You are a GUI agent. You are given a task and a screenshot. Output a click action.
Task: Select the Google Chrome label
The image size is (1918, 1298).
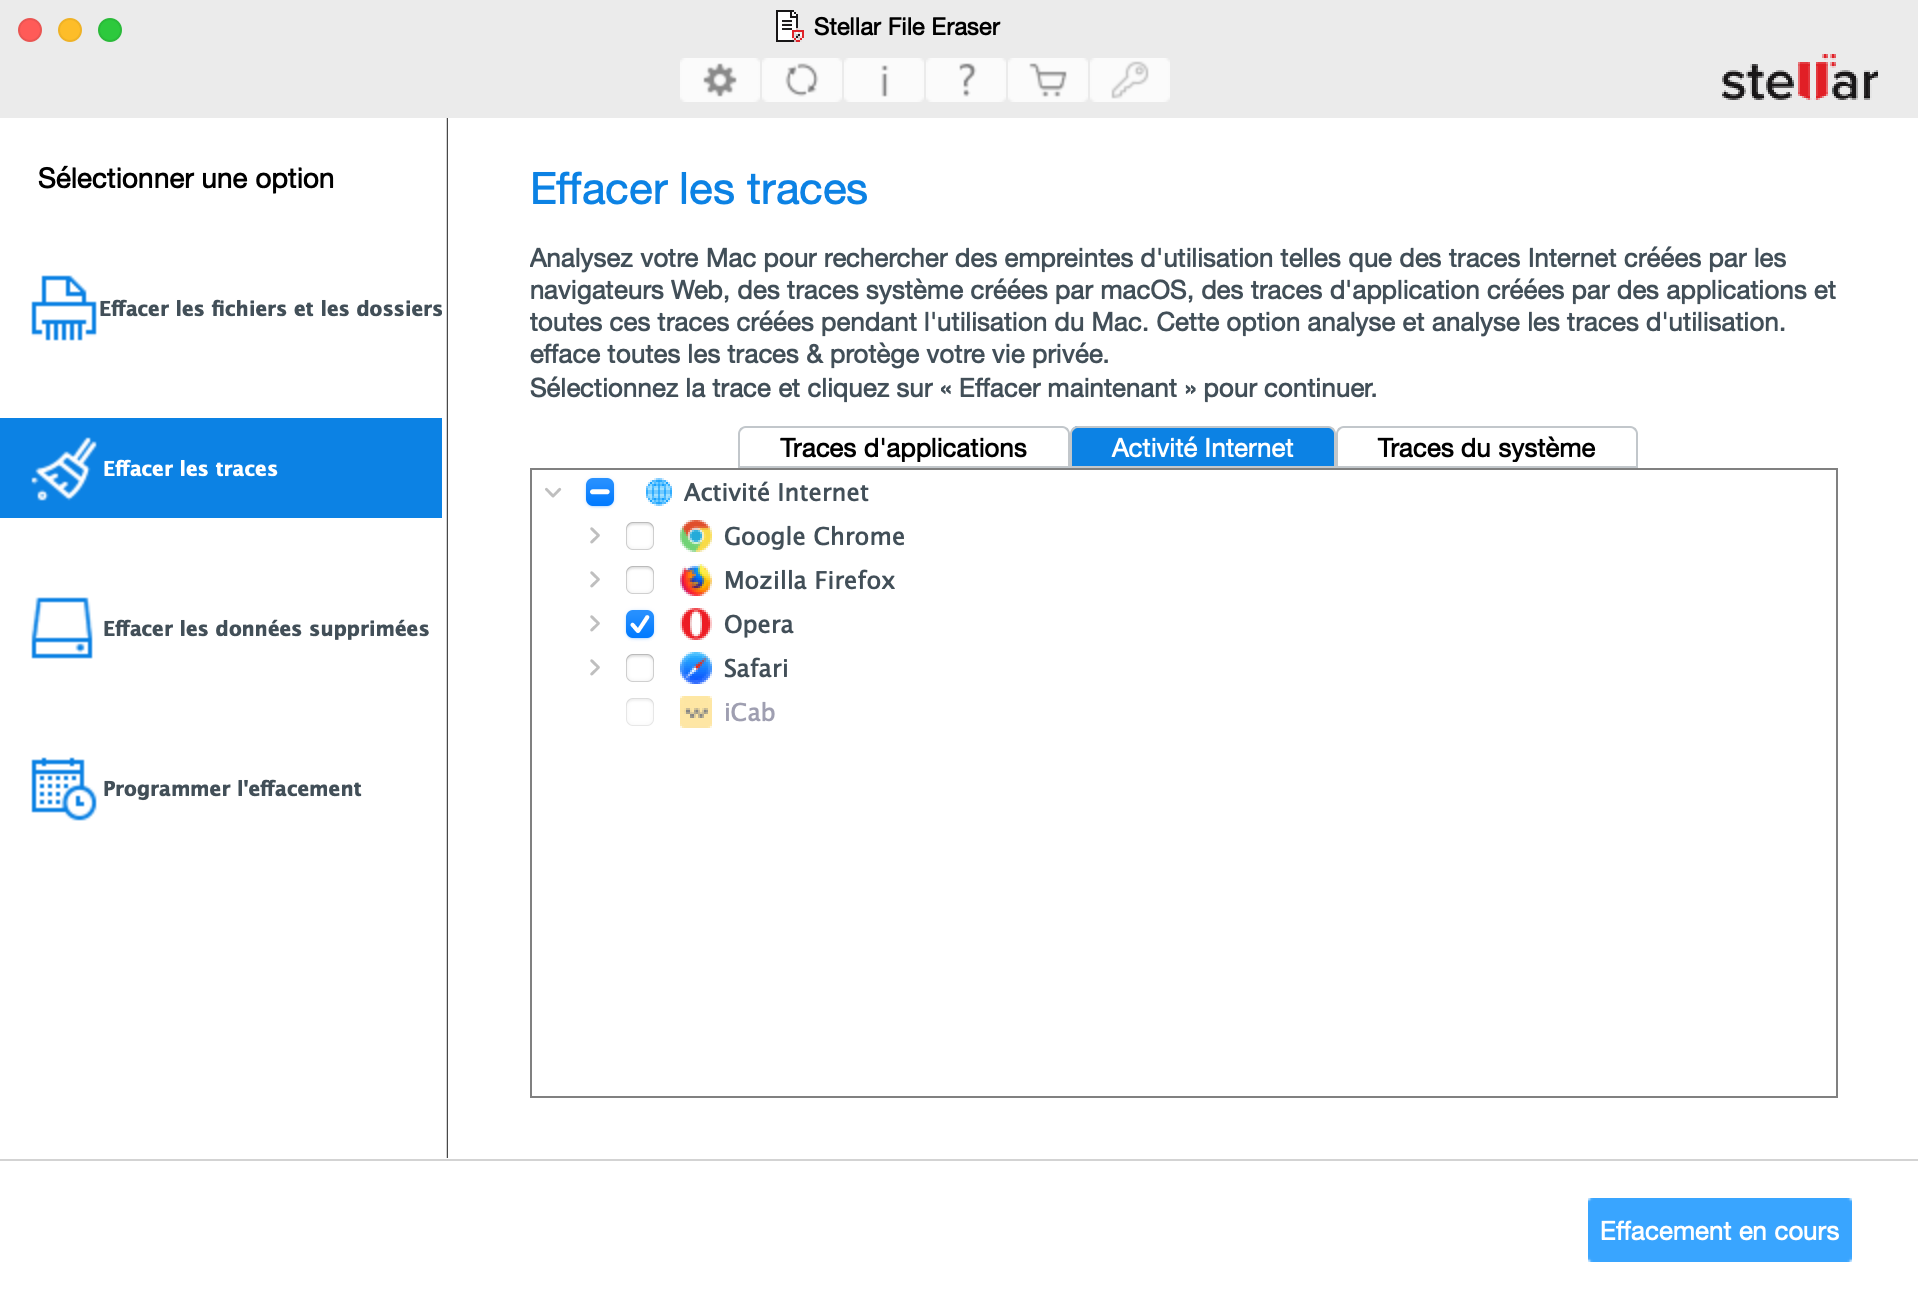point(814,536)
